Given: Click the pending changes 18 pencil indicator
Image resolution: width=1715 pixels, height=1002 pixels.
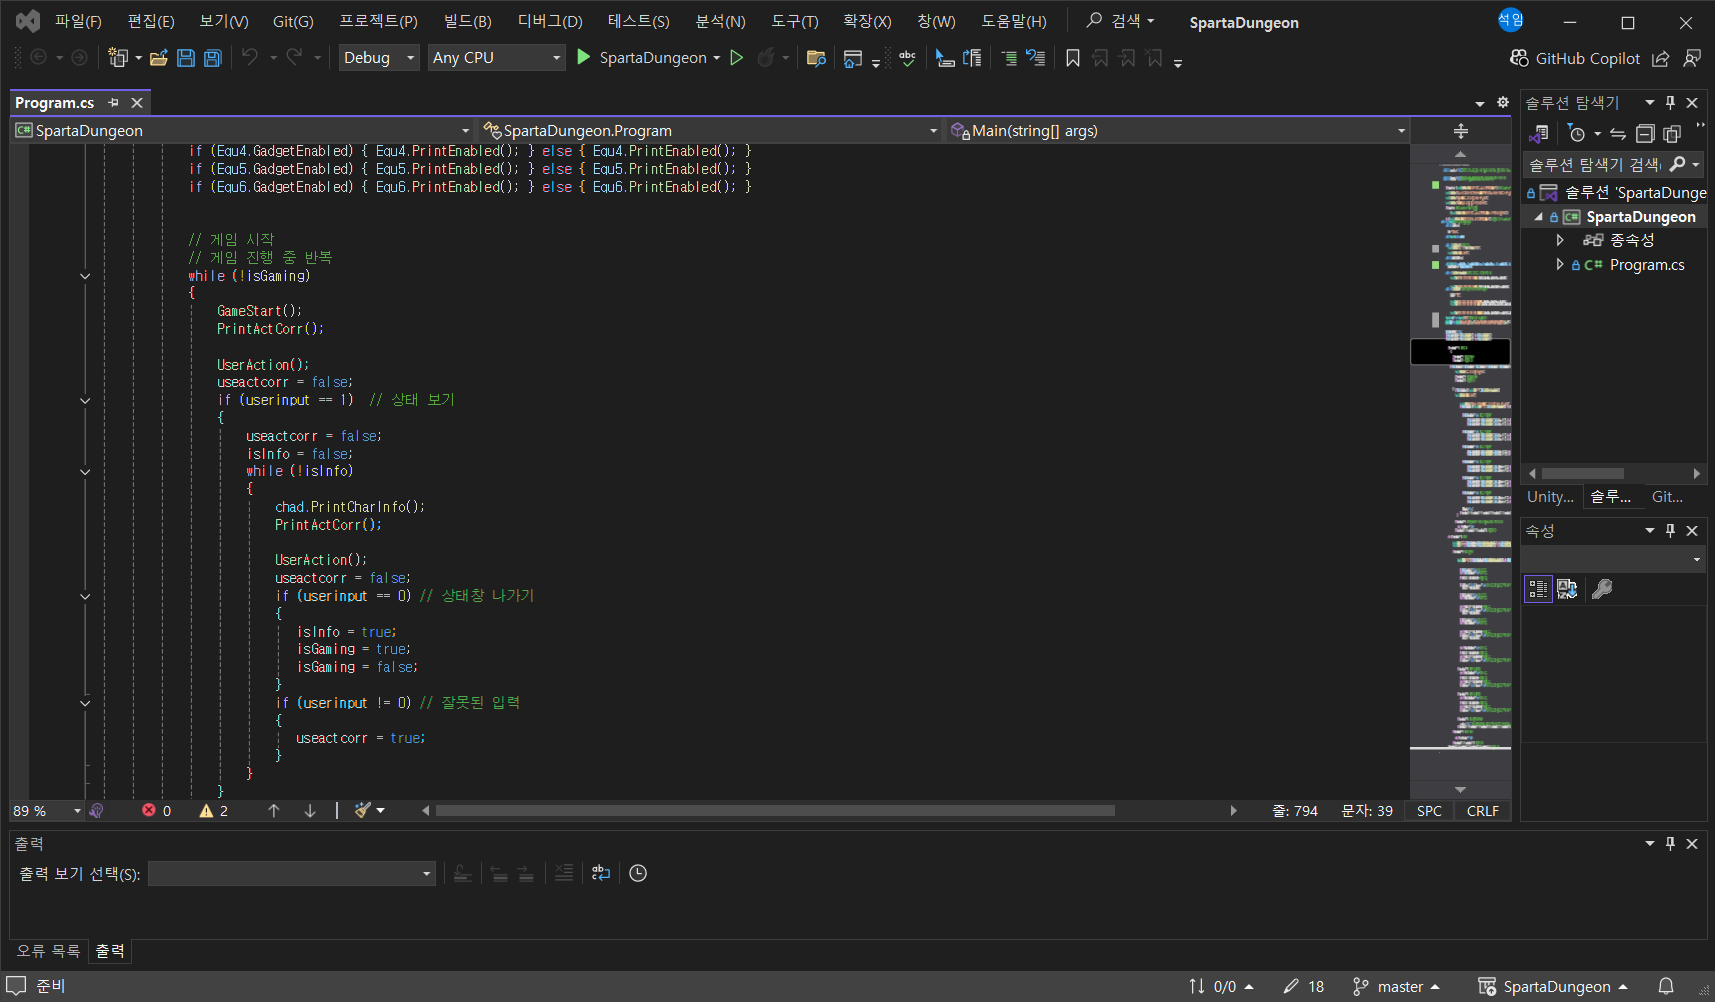Looking at the screenshot, I should click(x=1304, y=987).
